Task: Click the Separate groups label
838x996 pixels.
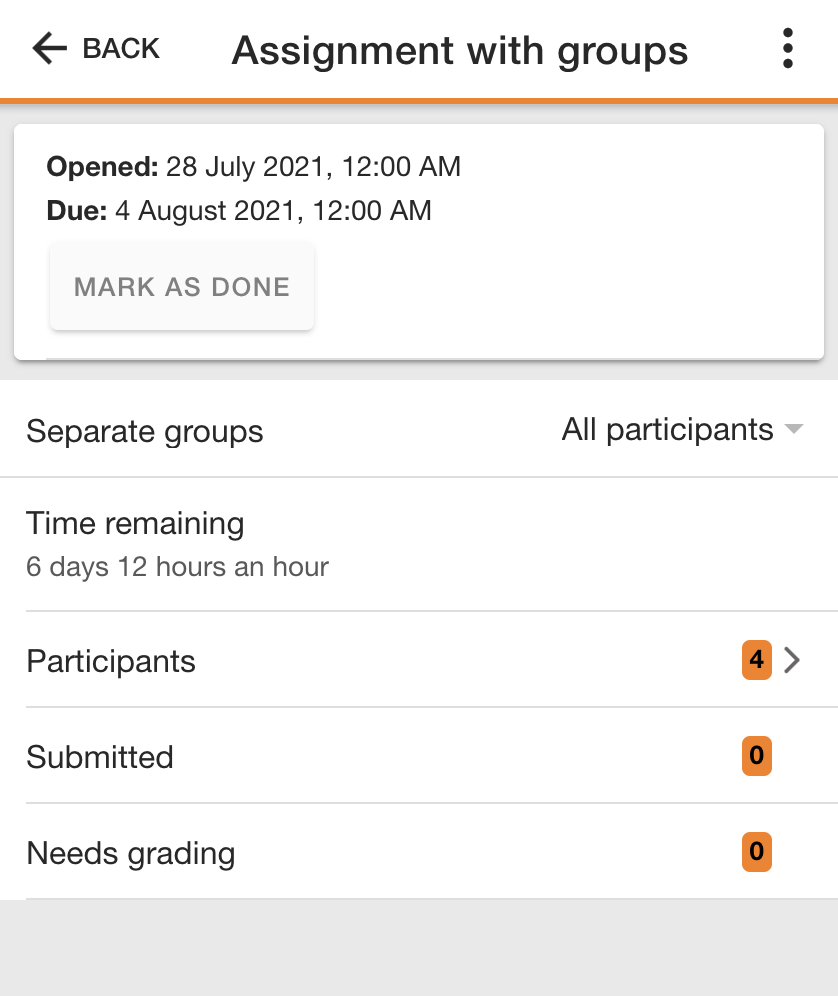Action: pos(145,431)
